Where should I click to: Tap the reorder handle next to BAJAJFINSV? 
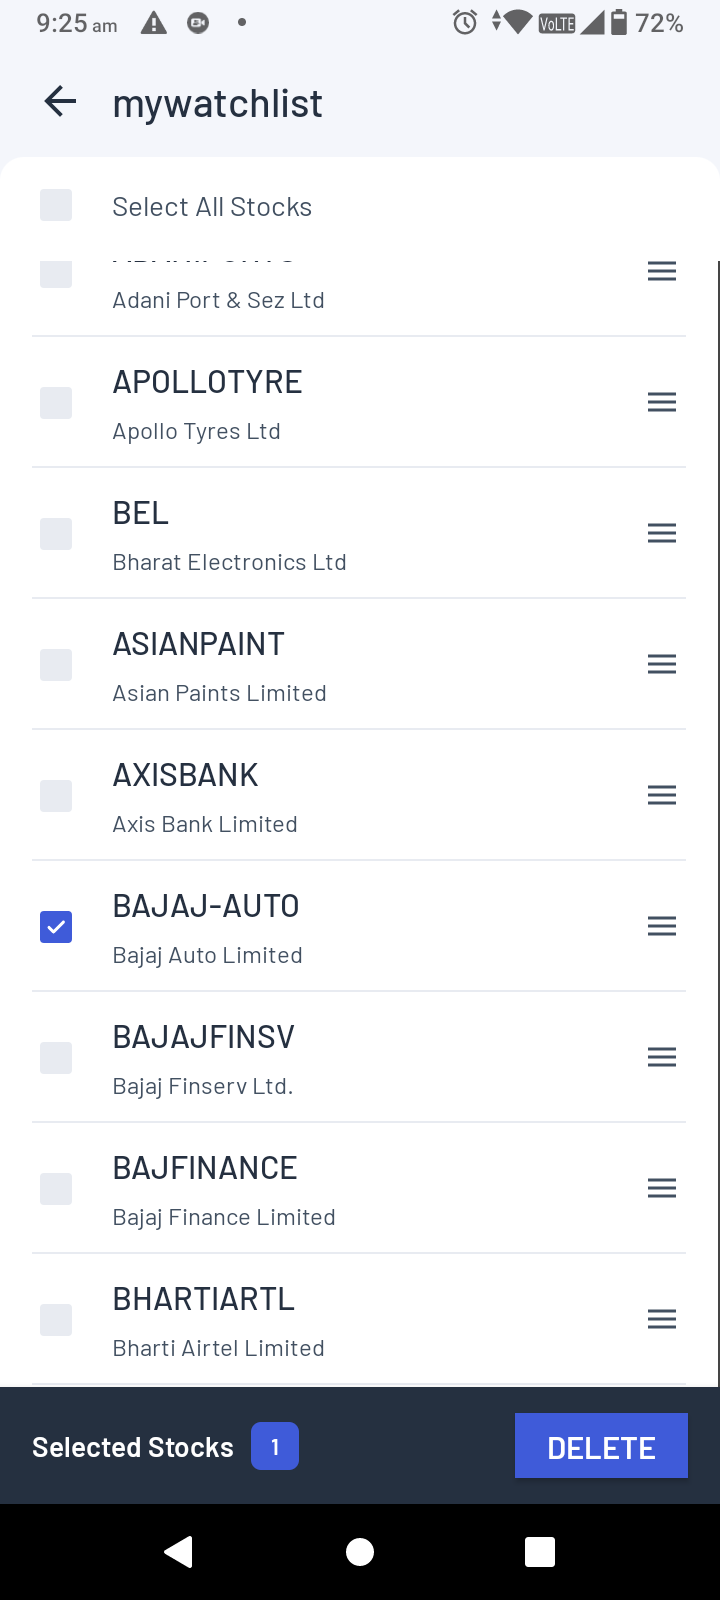[x=661, y=1057]
